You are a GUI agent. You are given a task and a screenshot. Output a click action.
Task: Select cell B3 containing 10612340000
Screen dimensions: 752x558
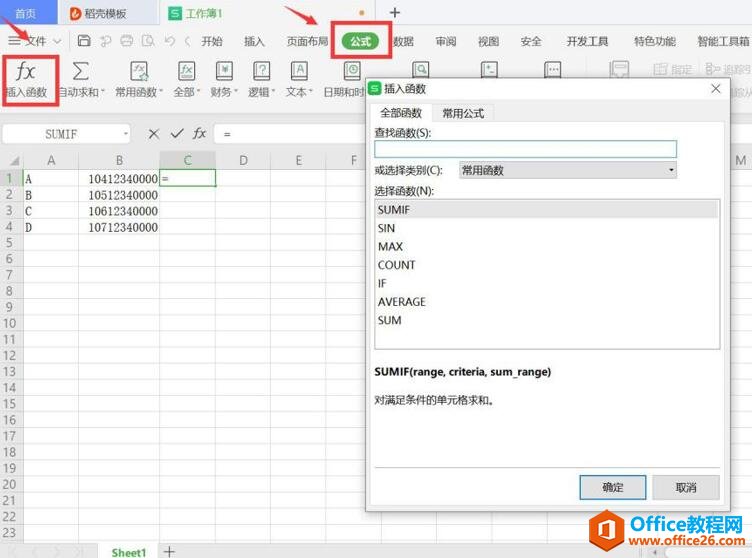pyautogui.click(x=119, y=211)
